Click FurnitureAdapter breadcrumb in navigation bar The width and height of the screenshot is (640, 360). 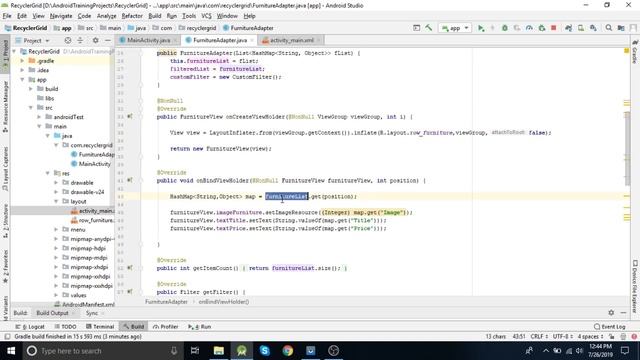pos(248,28)
